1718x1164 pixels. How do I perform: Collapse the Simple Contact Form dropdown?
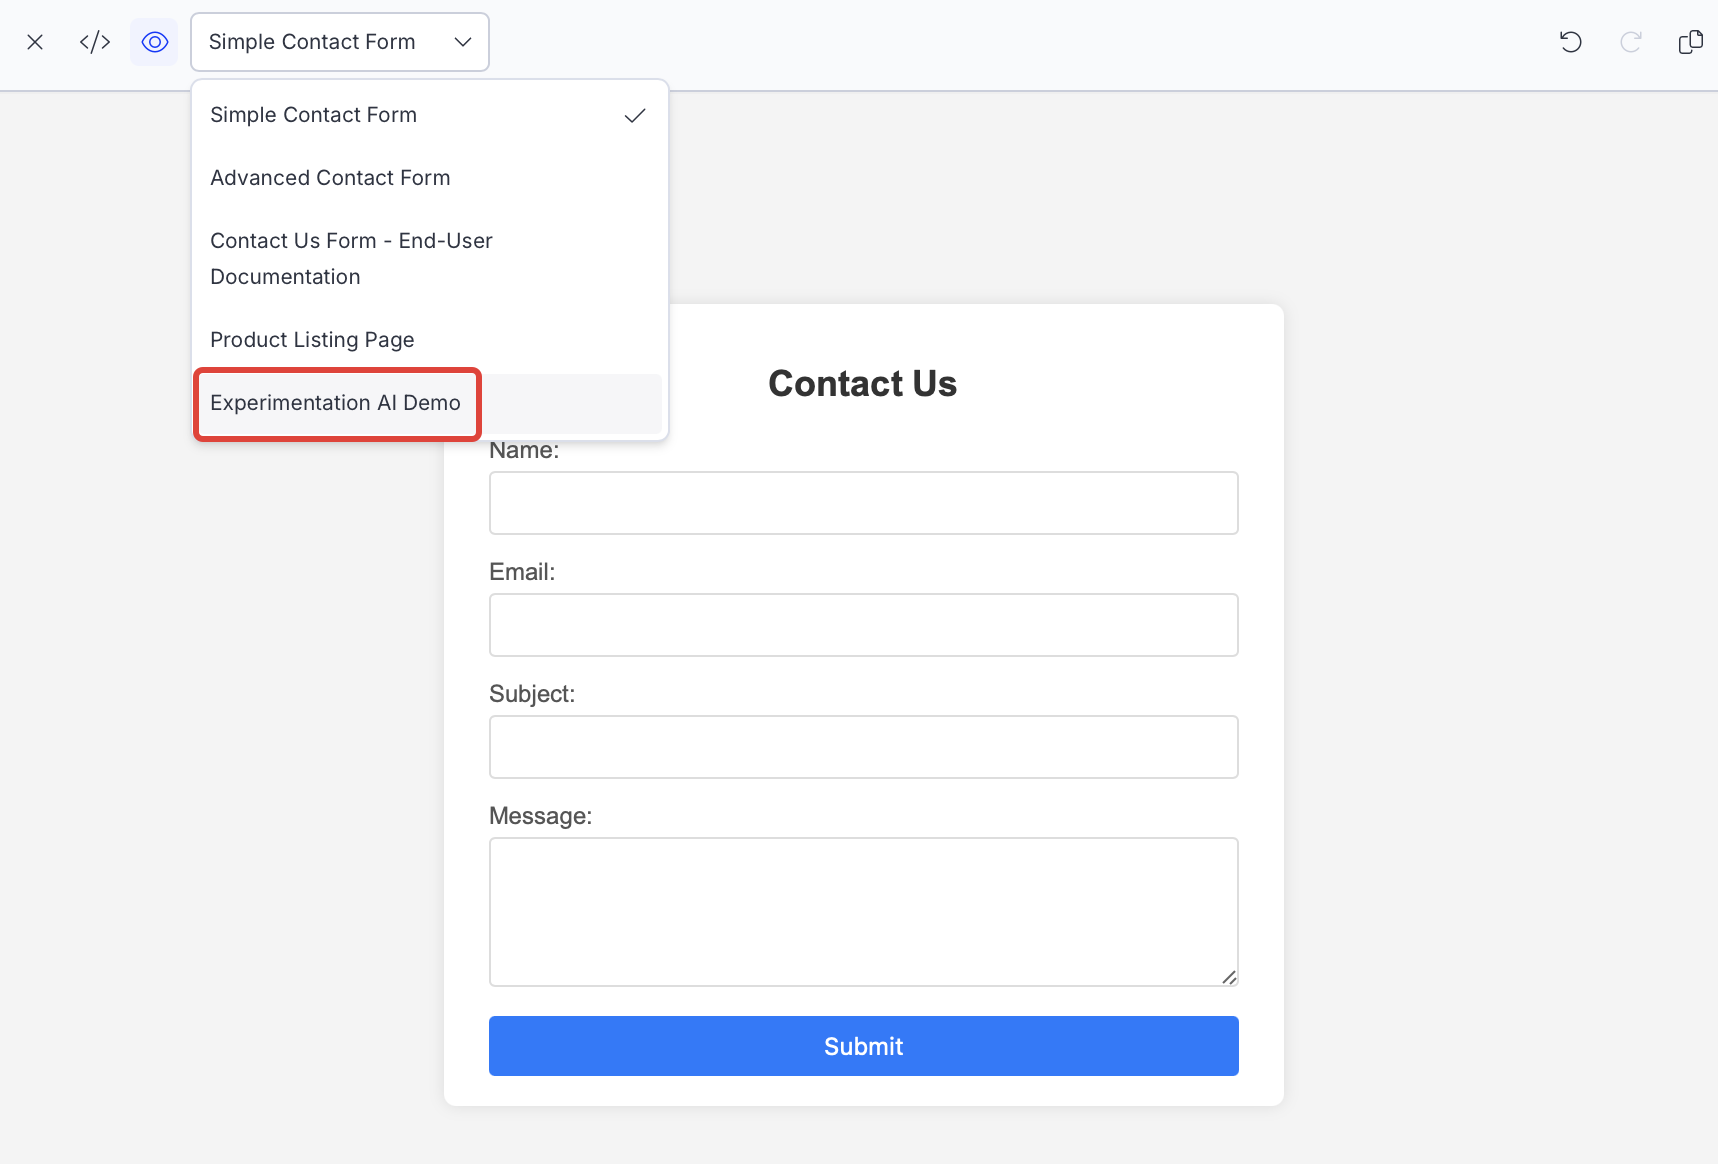click(x=312, y=42)
